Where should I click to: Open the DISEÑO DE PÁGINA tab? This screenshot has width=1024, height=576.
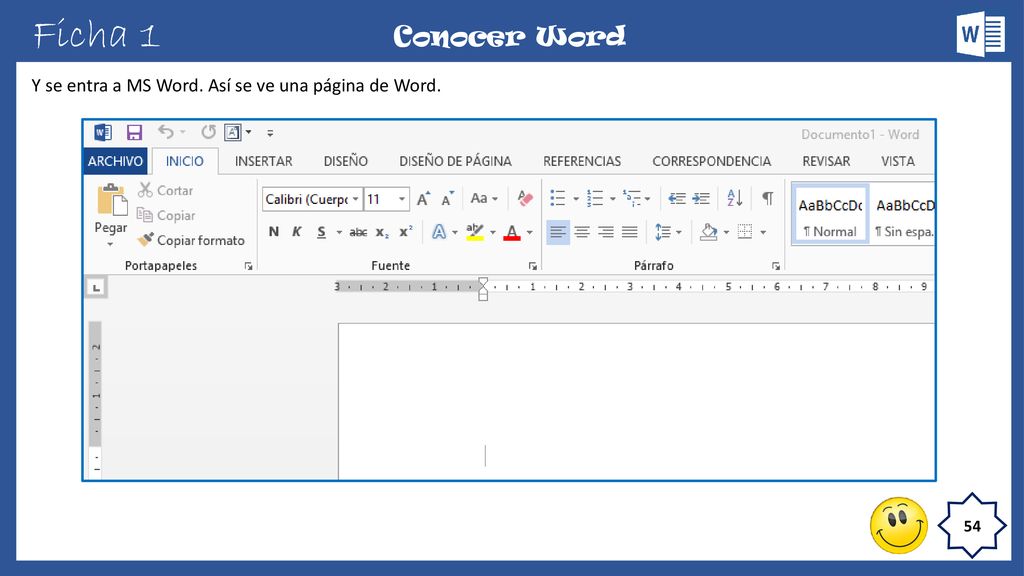coord(455,161)
